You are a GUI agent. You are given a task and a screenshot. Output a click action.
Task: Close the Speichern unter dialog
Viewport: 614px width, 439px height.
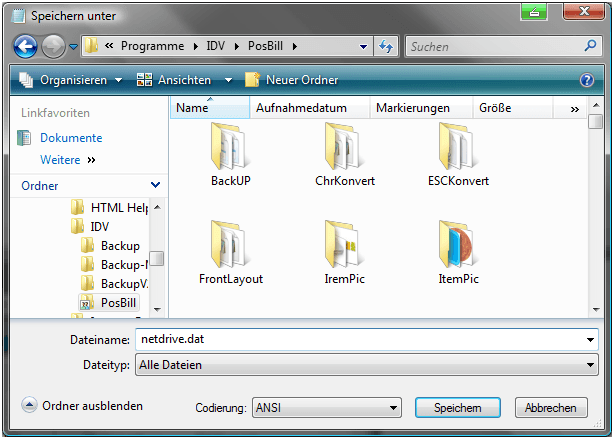tap(583, 11)
